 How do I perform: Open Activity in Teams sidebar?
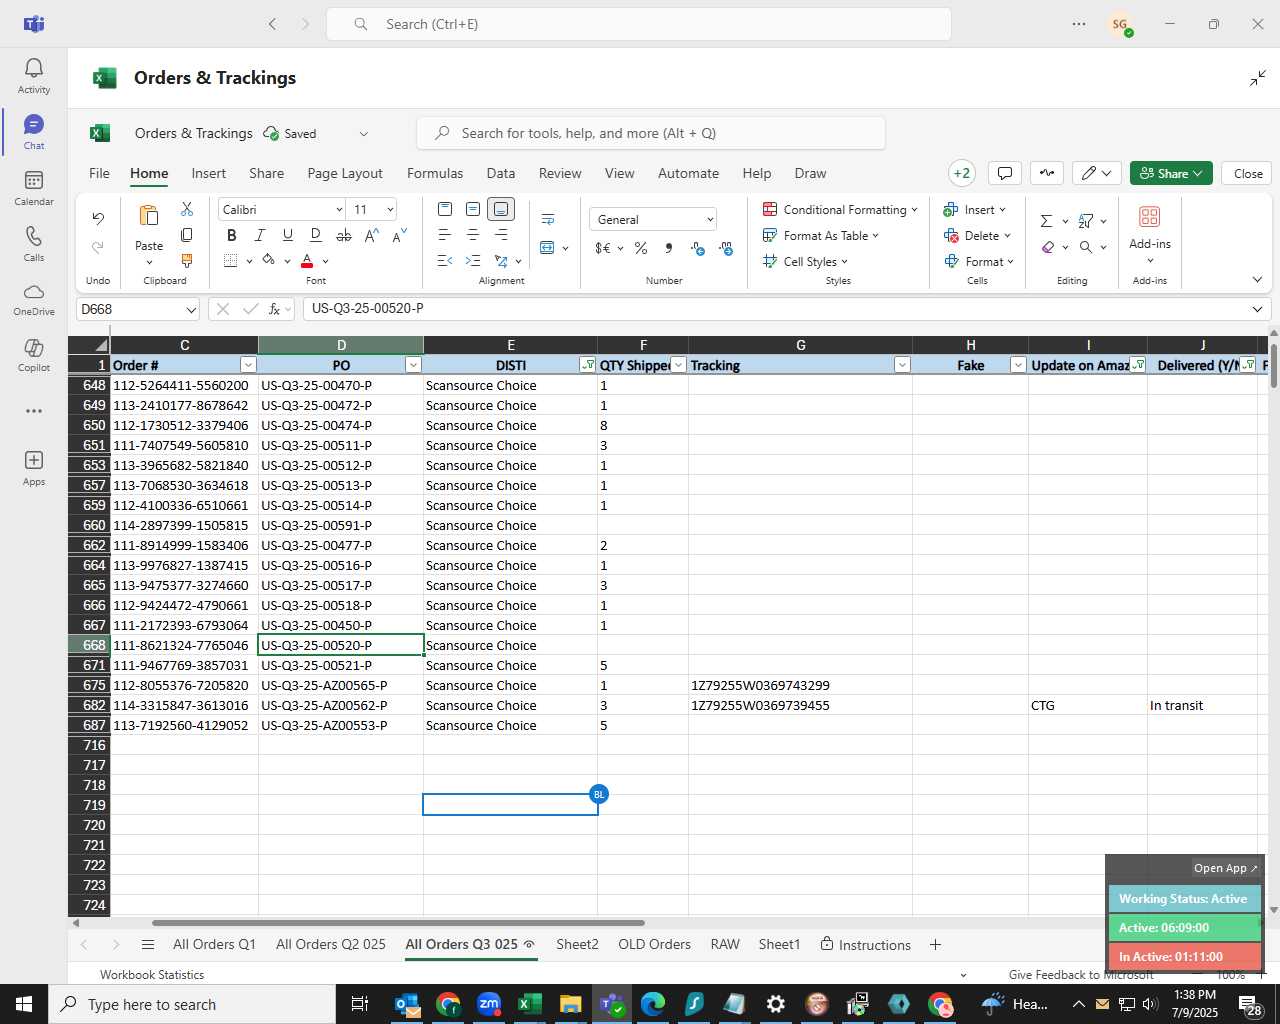coord(34,76)
